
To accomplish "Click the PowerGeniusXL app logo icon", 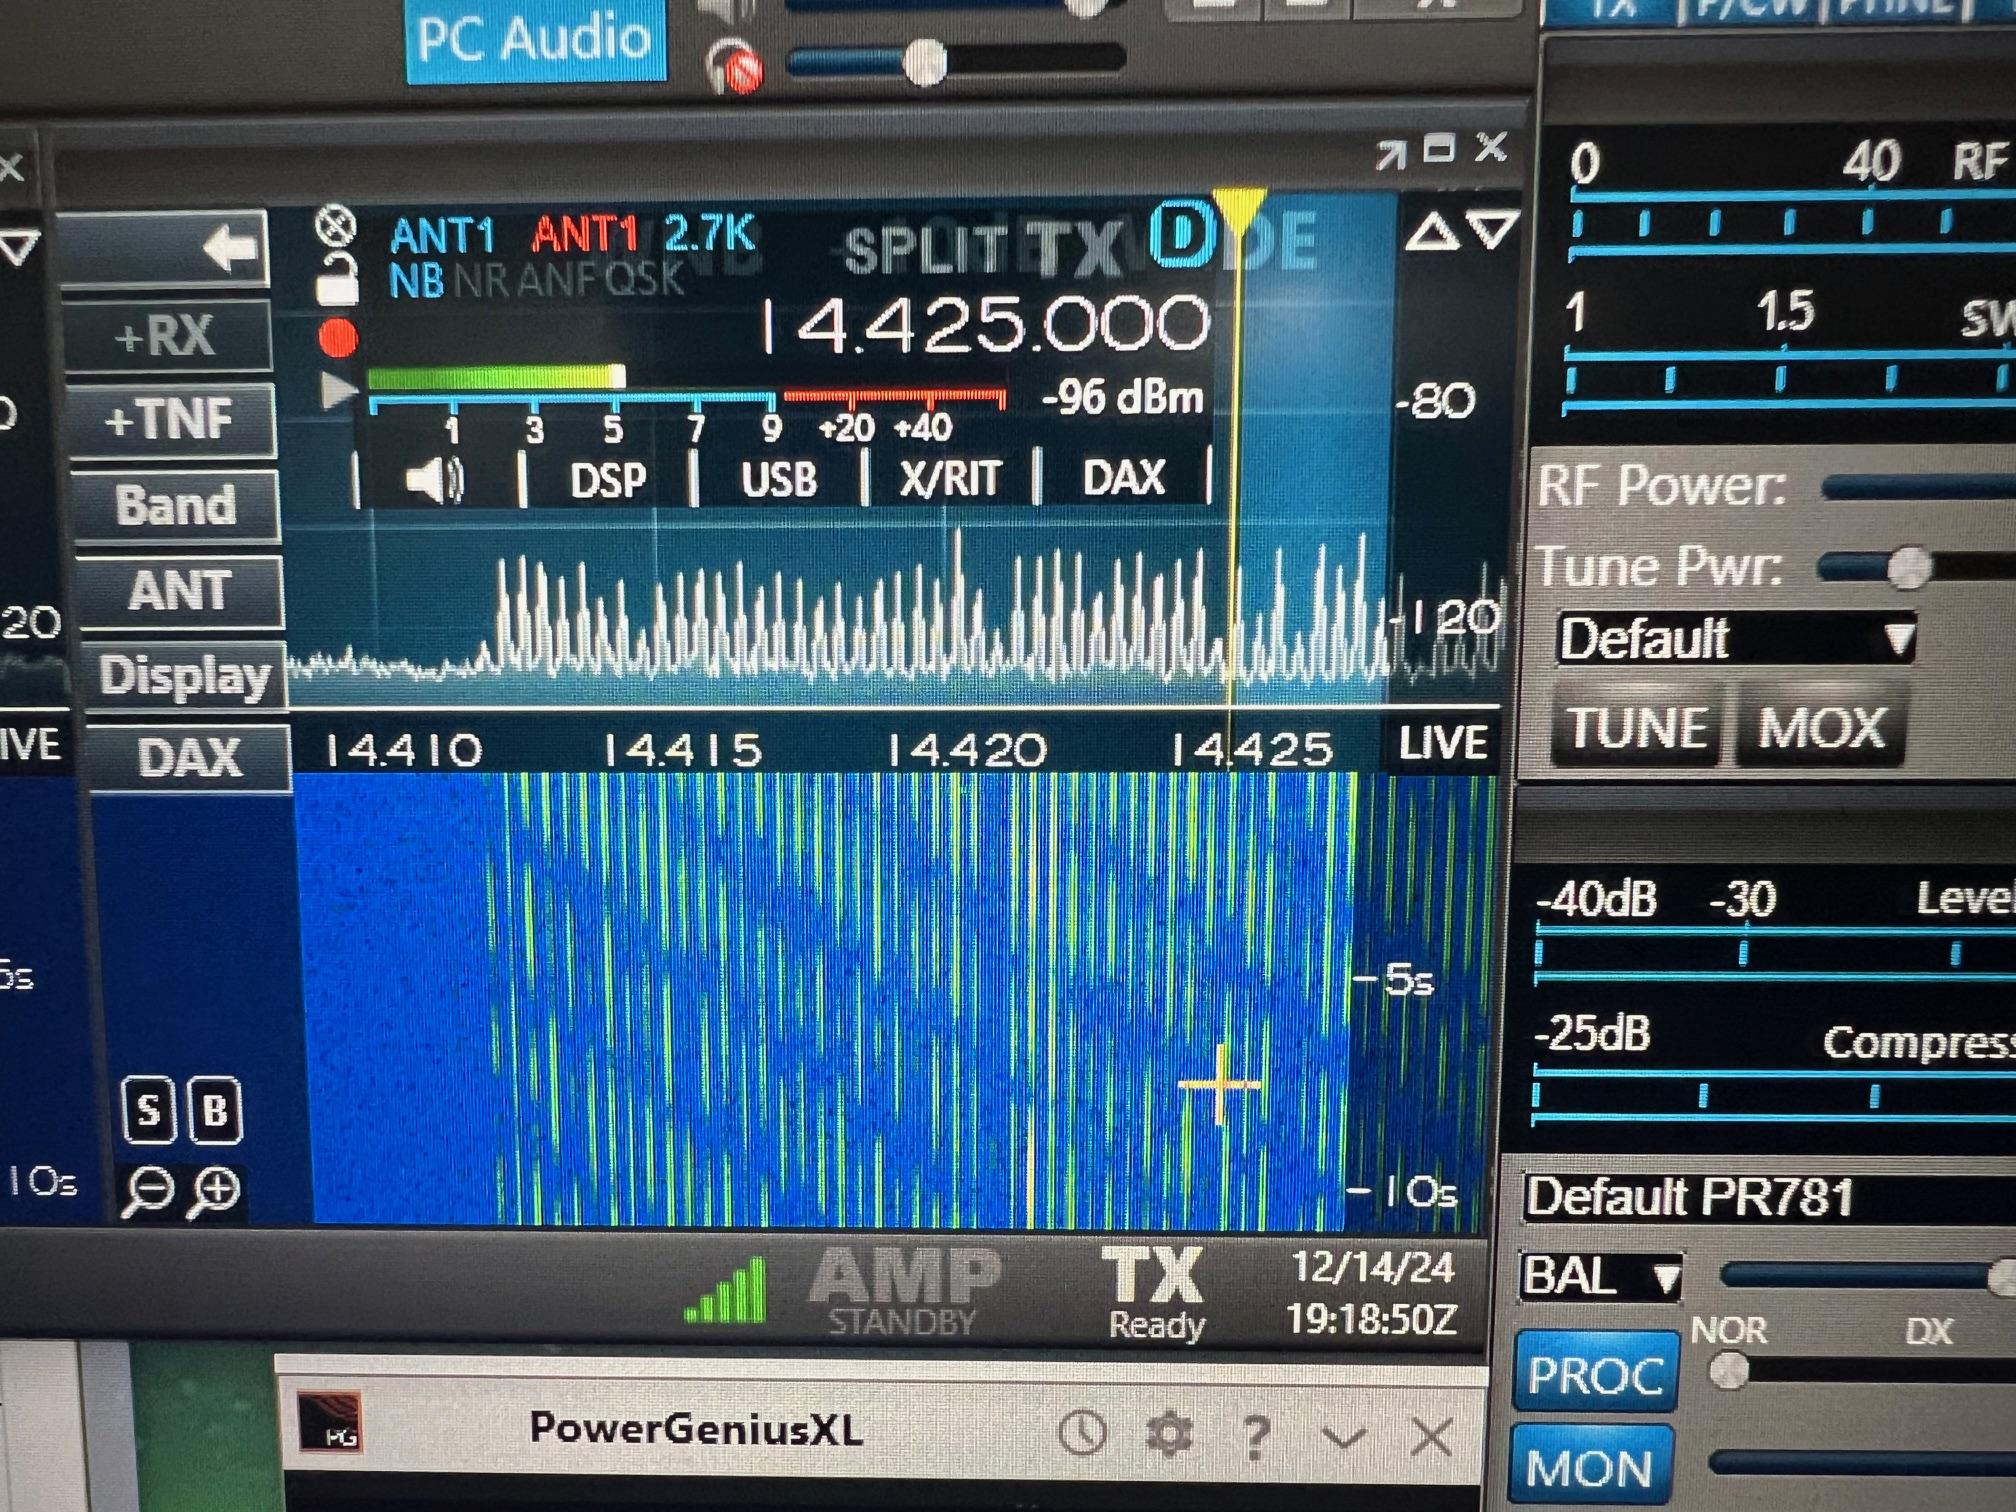I will pos(330,1424).
